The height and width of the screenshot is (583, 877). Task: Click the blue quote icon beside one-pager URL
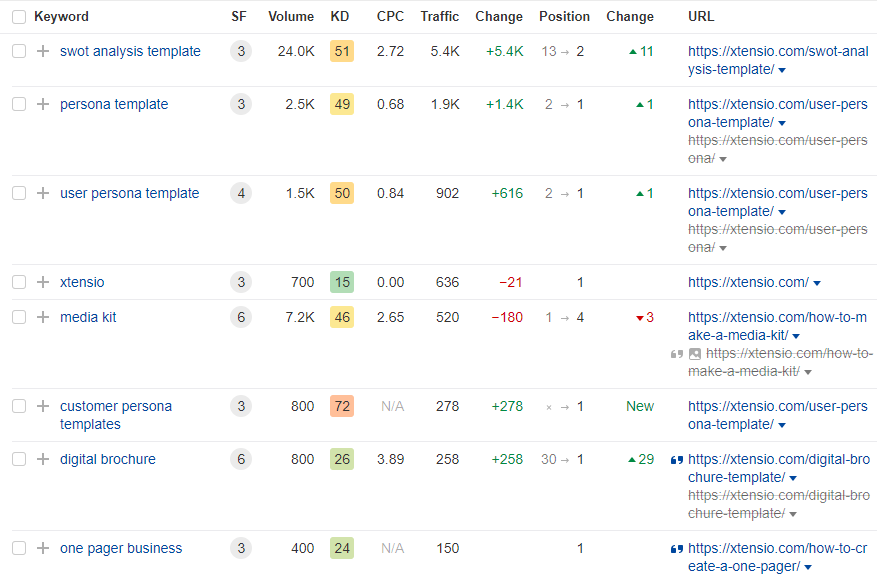tap(677, 549)
